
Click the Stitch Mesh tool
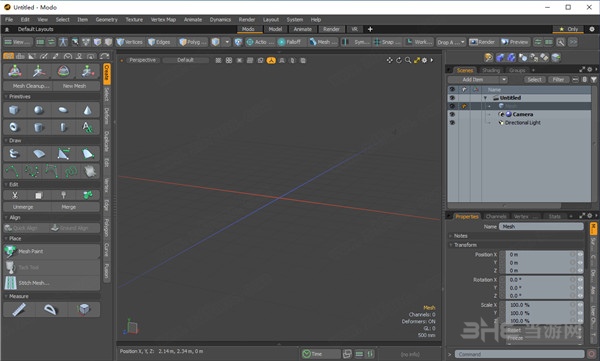(52, 283)
